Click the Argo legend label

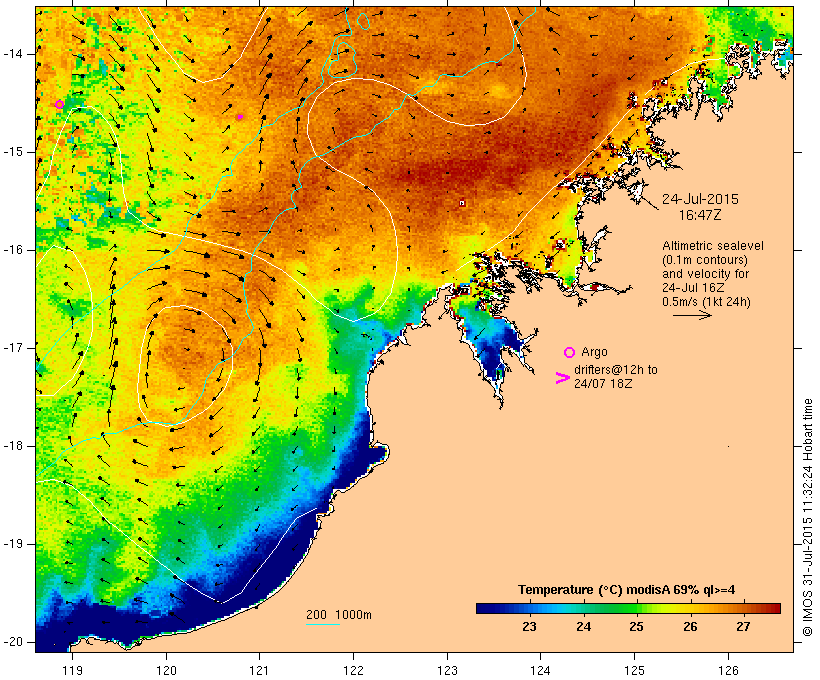tap(594, 352)
